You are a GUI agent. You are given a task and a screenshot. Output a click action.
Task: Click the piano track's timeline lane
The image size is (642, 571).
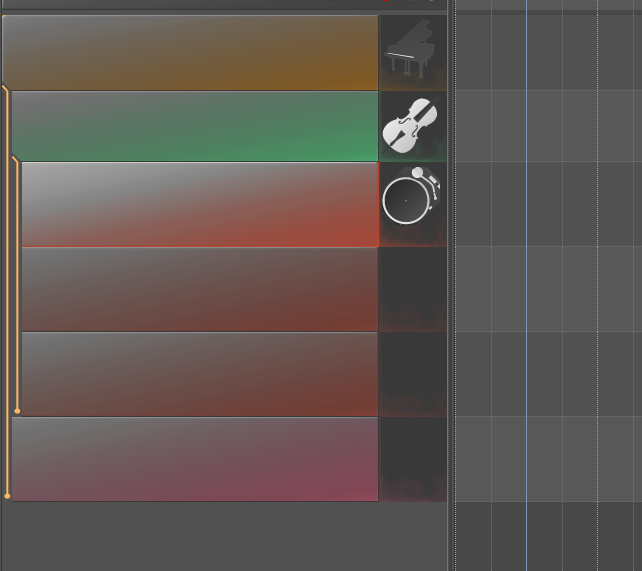(549, 53)
